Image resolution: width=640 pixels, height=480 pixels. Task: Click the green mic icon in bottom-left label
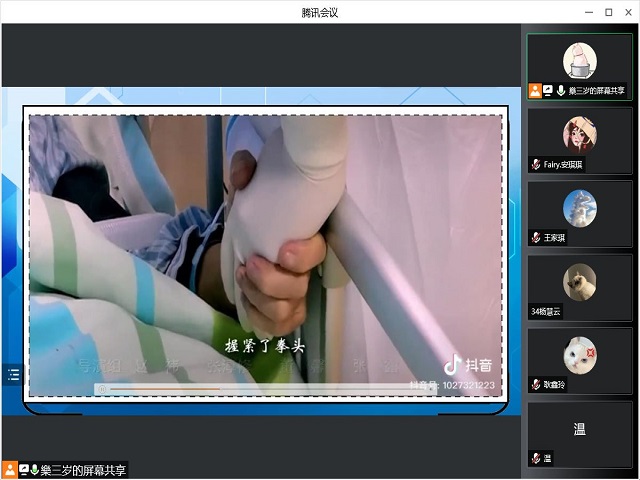tap(35, 469)
